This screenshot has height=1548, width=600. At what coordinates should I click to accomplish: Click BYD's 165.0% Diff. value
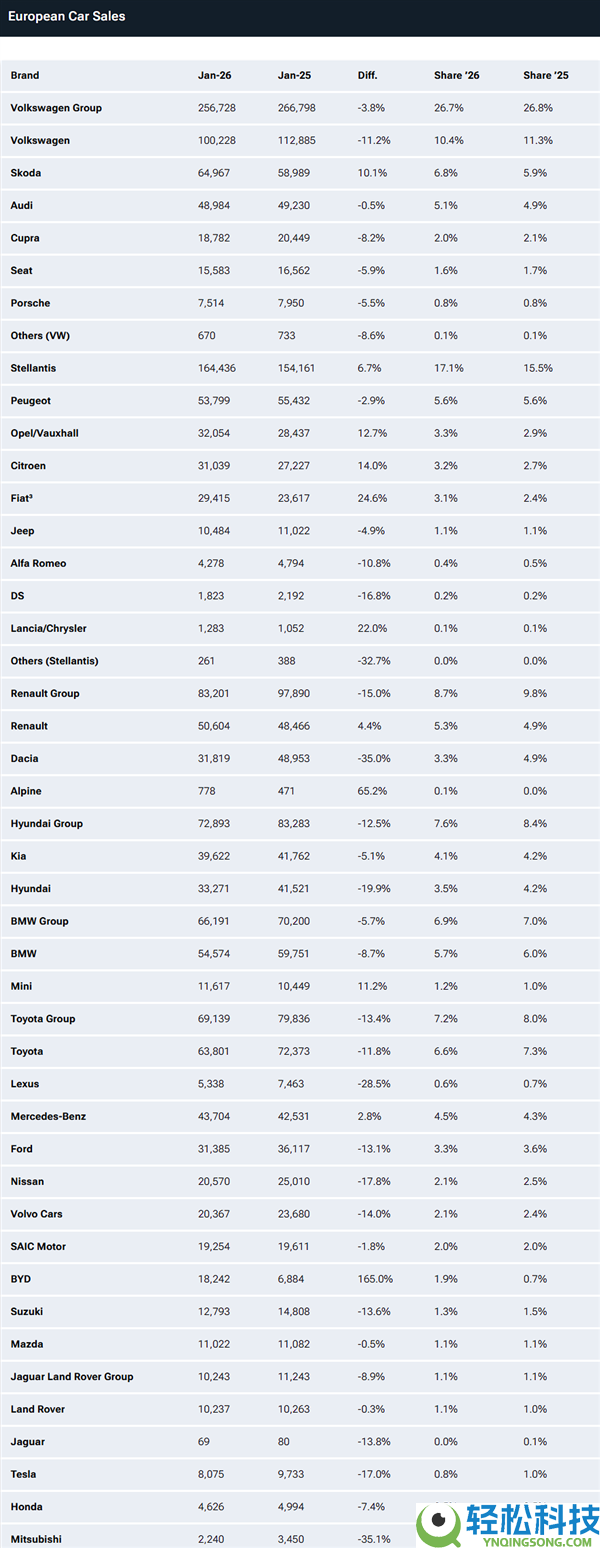(374, 1279)
